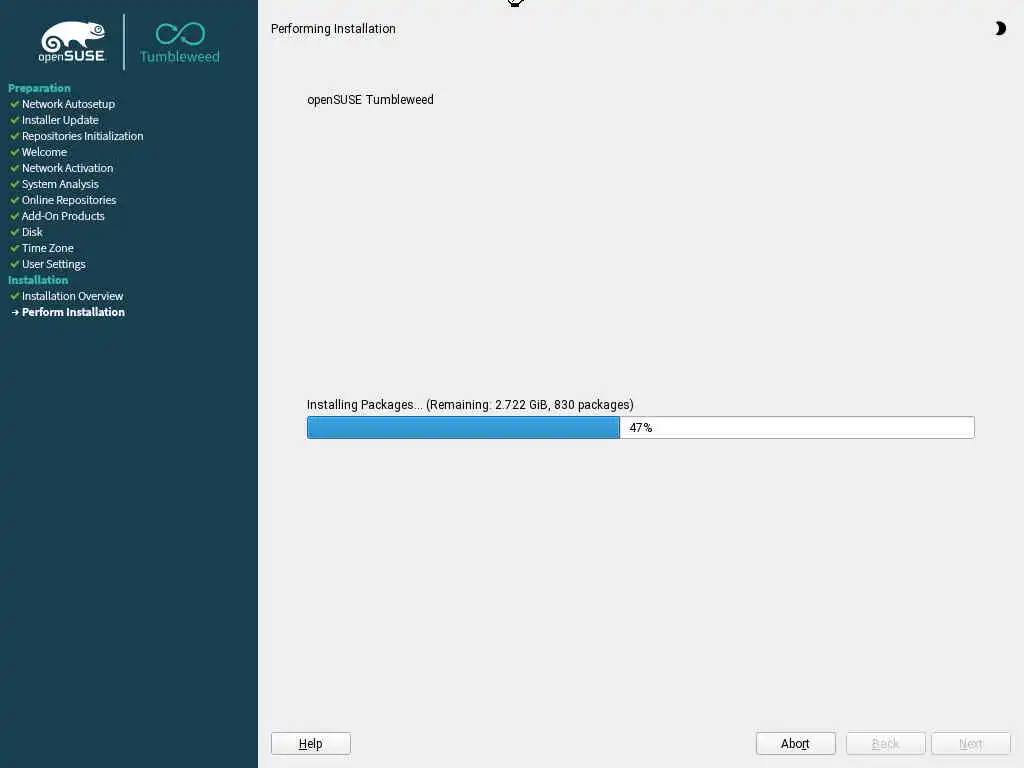Click the disabled Back button
This screenshot has width=1024, height=768.
coord(886,743)
